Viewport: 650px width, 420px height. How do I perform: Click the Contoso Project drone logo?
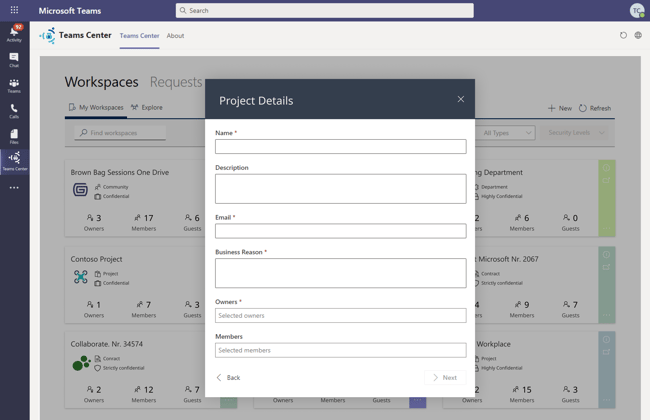coord(80,277)
